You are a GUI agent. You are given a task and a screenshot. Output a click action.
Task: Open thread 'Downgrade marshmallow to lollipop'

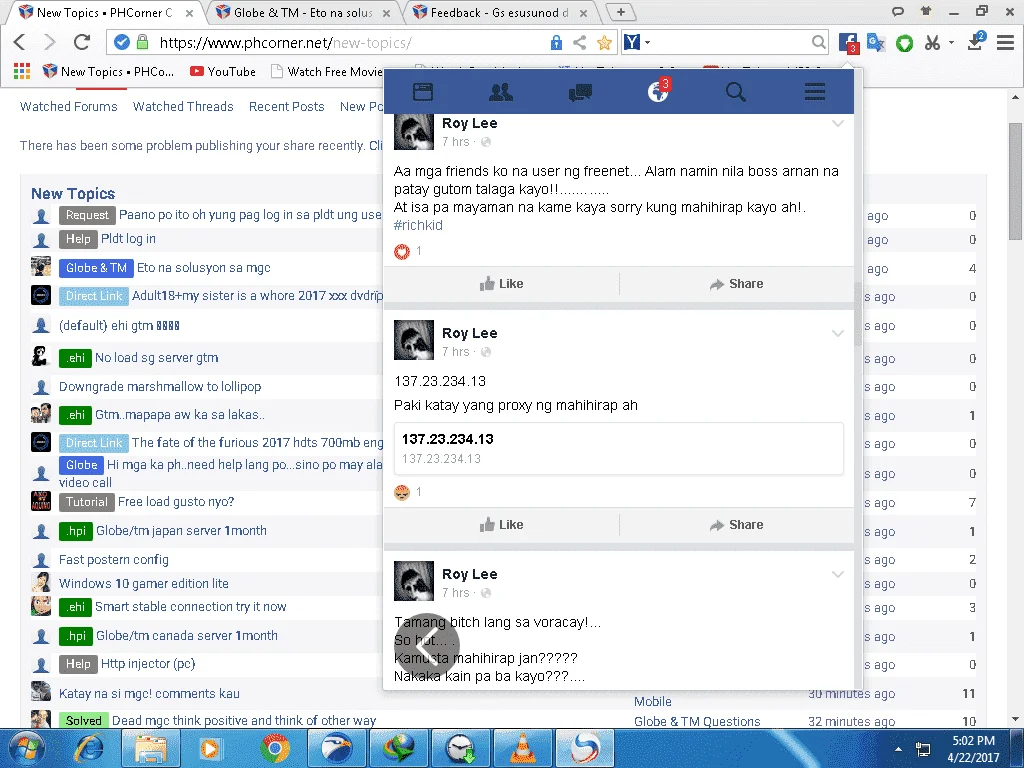[x=160, y=387]
